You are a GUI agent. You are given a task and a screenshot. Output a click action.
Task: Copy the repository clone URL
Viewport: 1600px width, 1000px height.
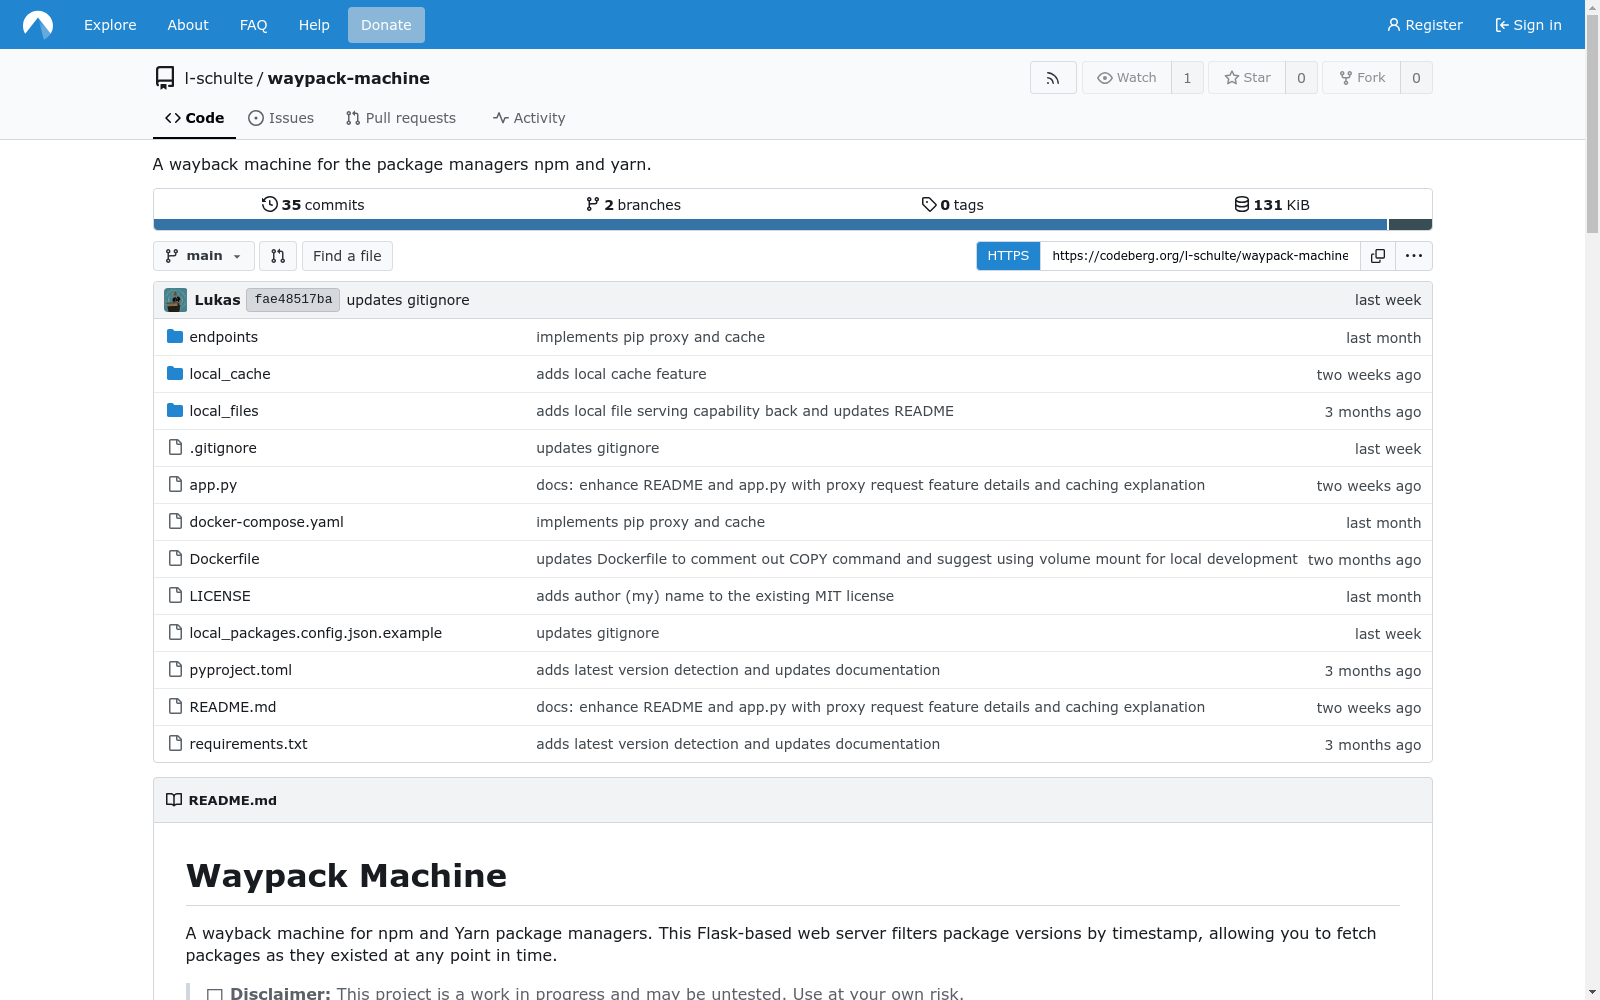pyautogui.click(x=1377, y=256)
